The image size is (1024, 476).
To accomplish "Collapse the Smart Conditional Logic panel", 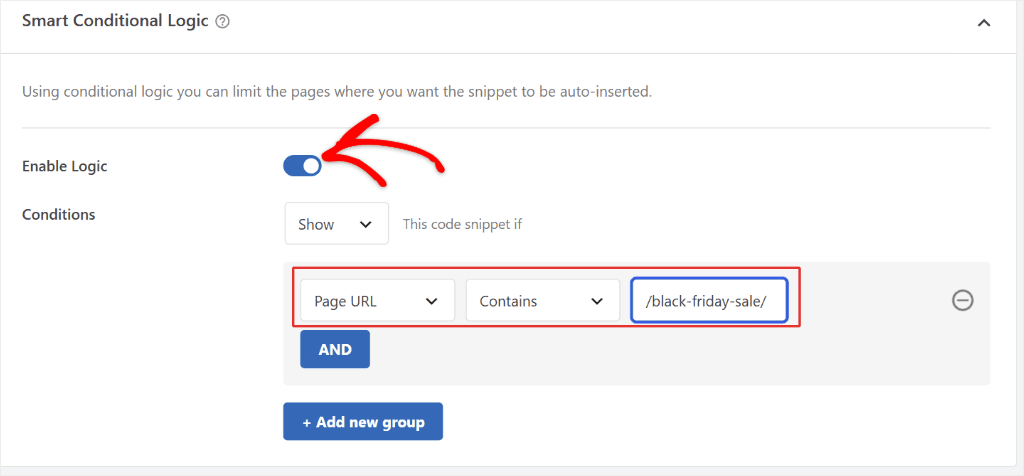I will coord(984,23).
